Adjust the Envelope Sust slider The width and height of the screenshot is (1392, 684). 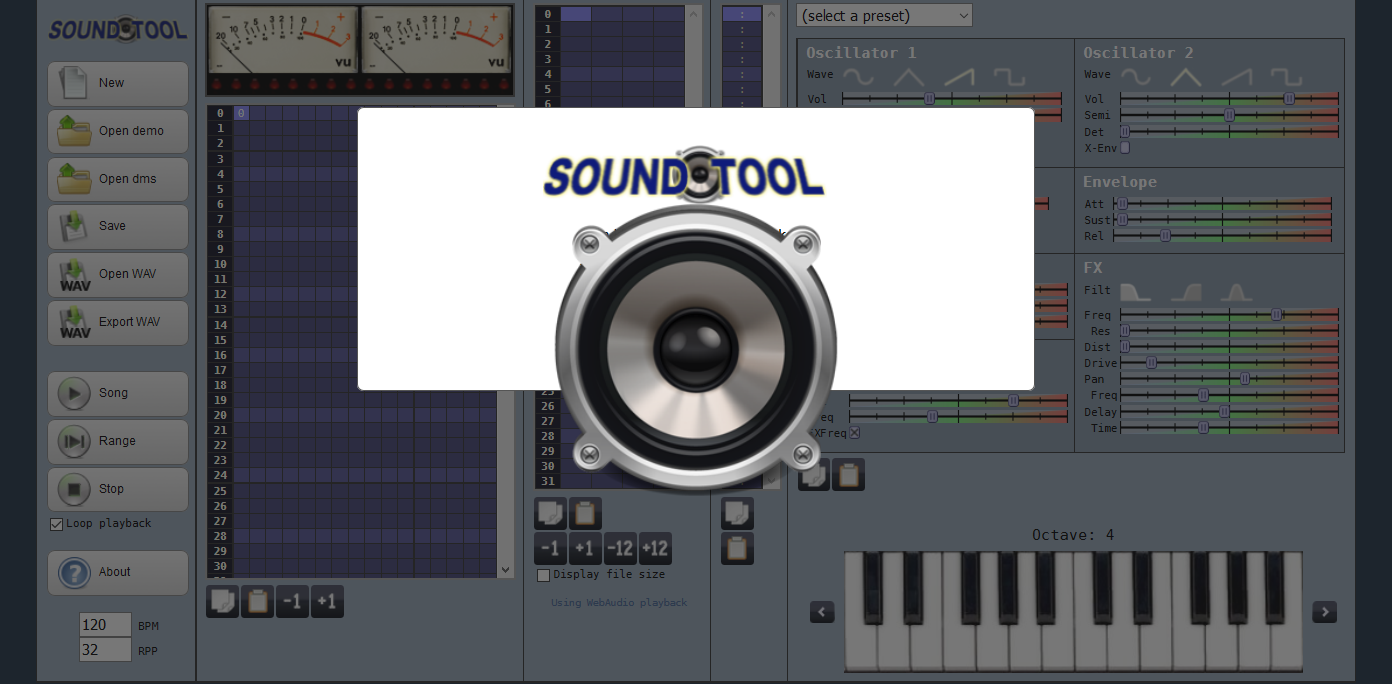click(1223, 220)
